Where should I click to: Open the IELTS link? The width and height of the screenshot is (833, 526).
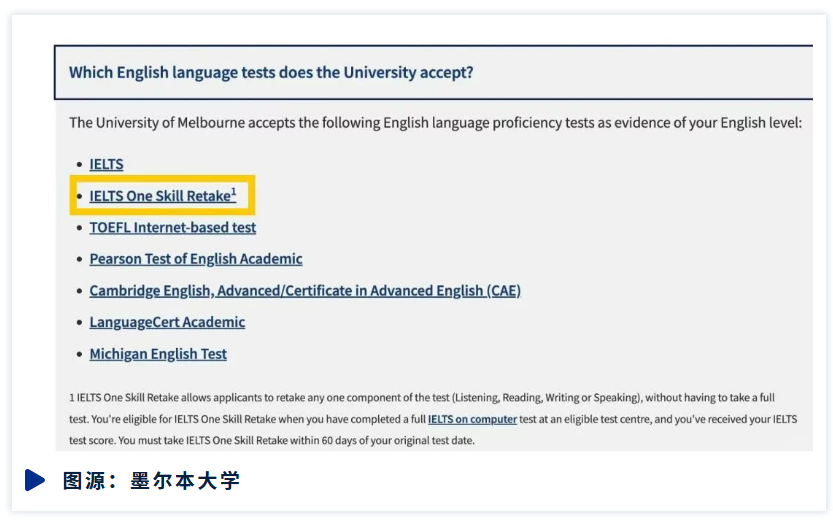(x=106, y=164)
